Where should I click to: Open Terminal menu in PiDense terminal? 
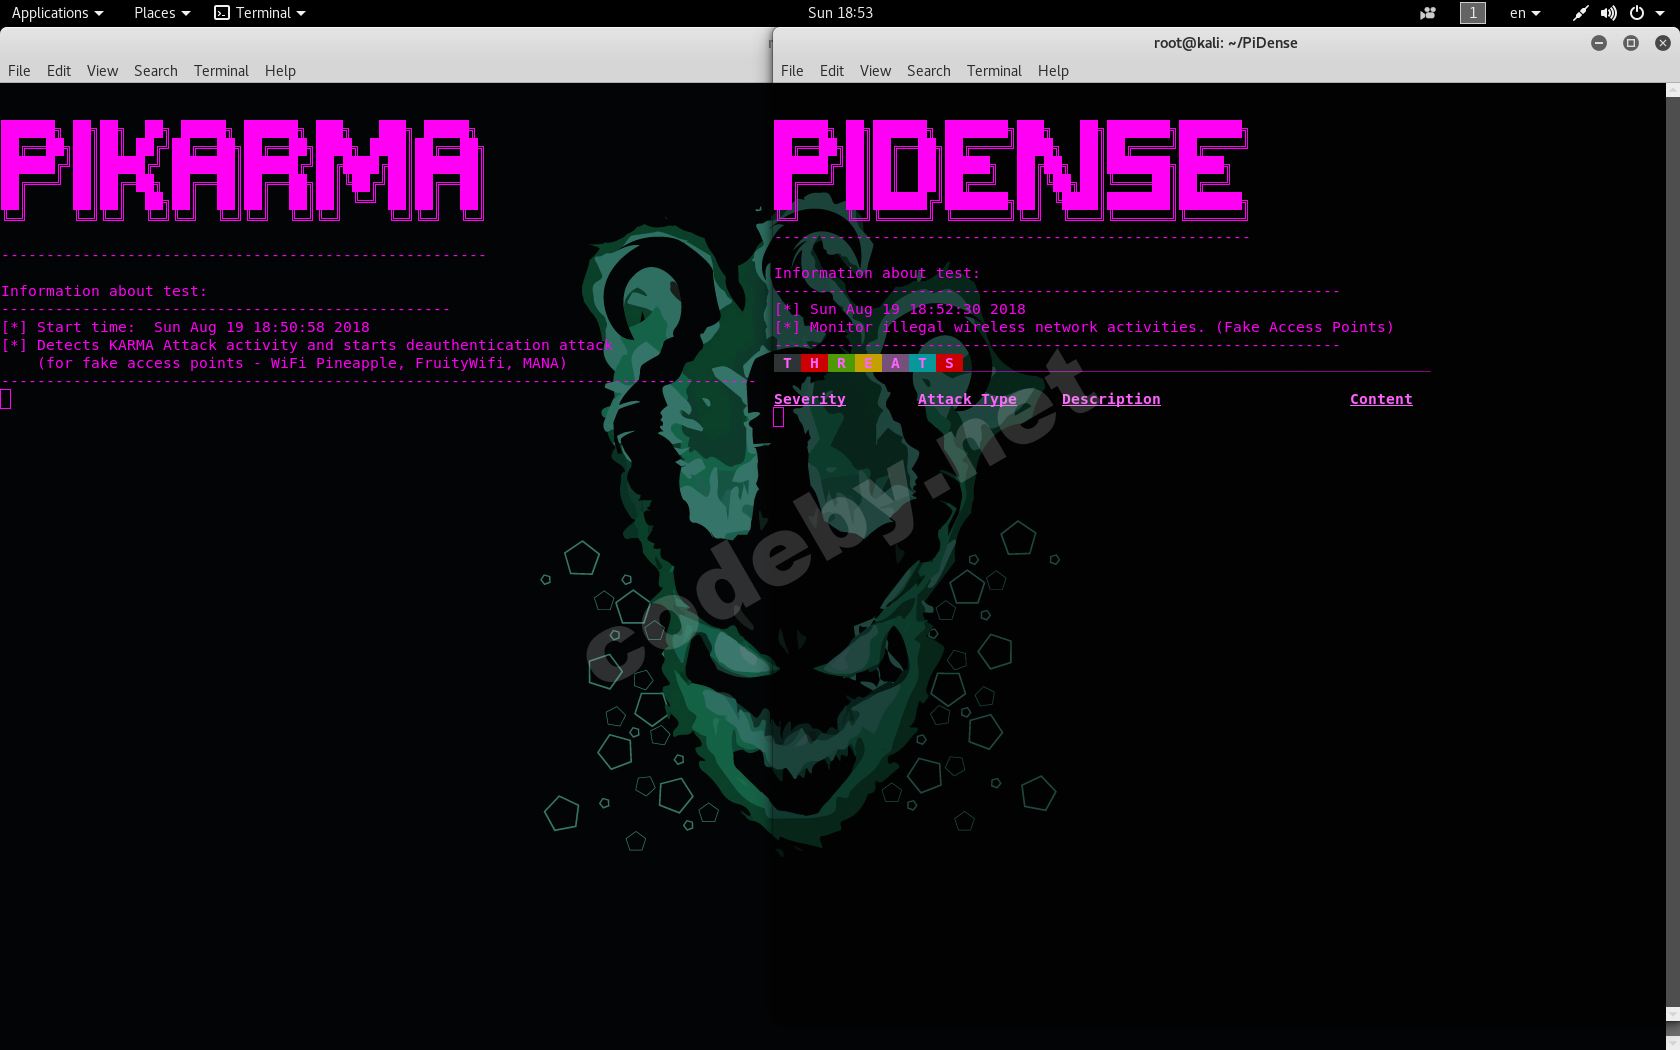tap(994, 71)
